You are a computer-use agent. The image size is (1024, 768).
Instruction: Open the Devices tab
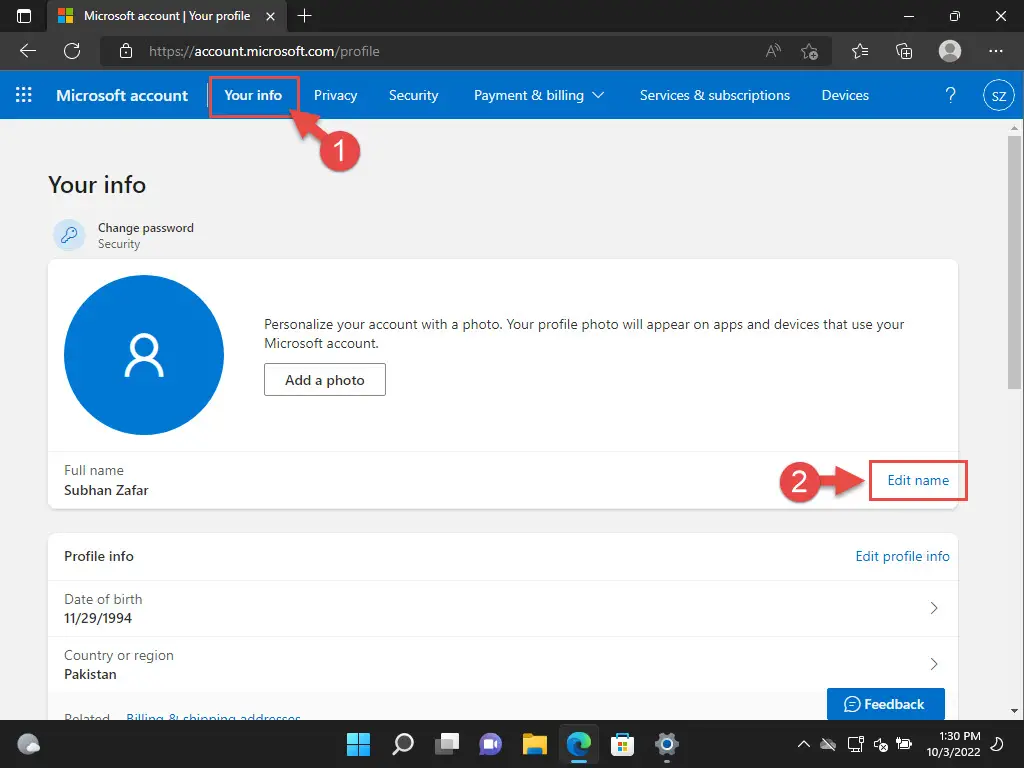[x=845, y=95]
